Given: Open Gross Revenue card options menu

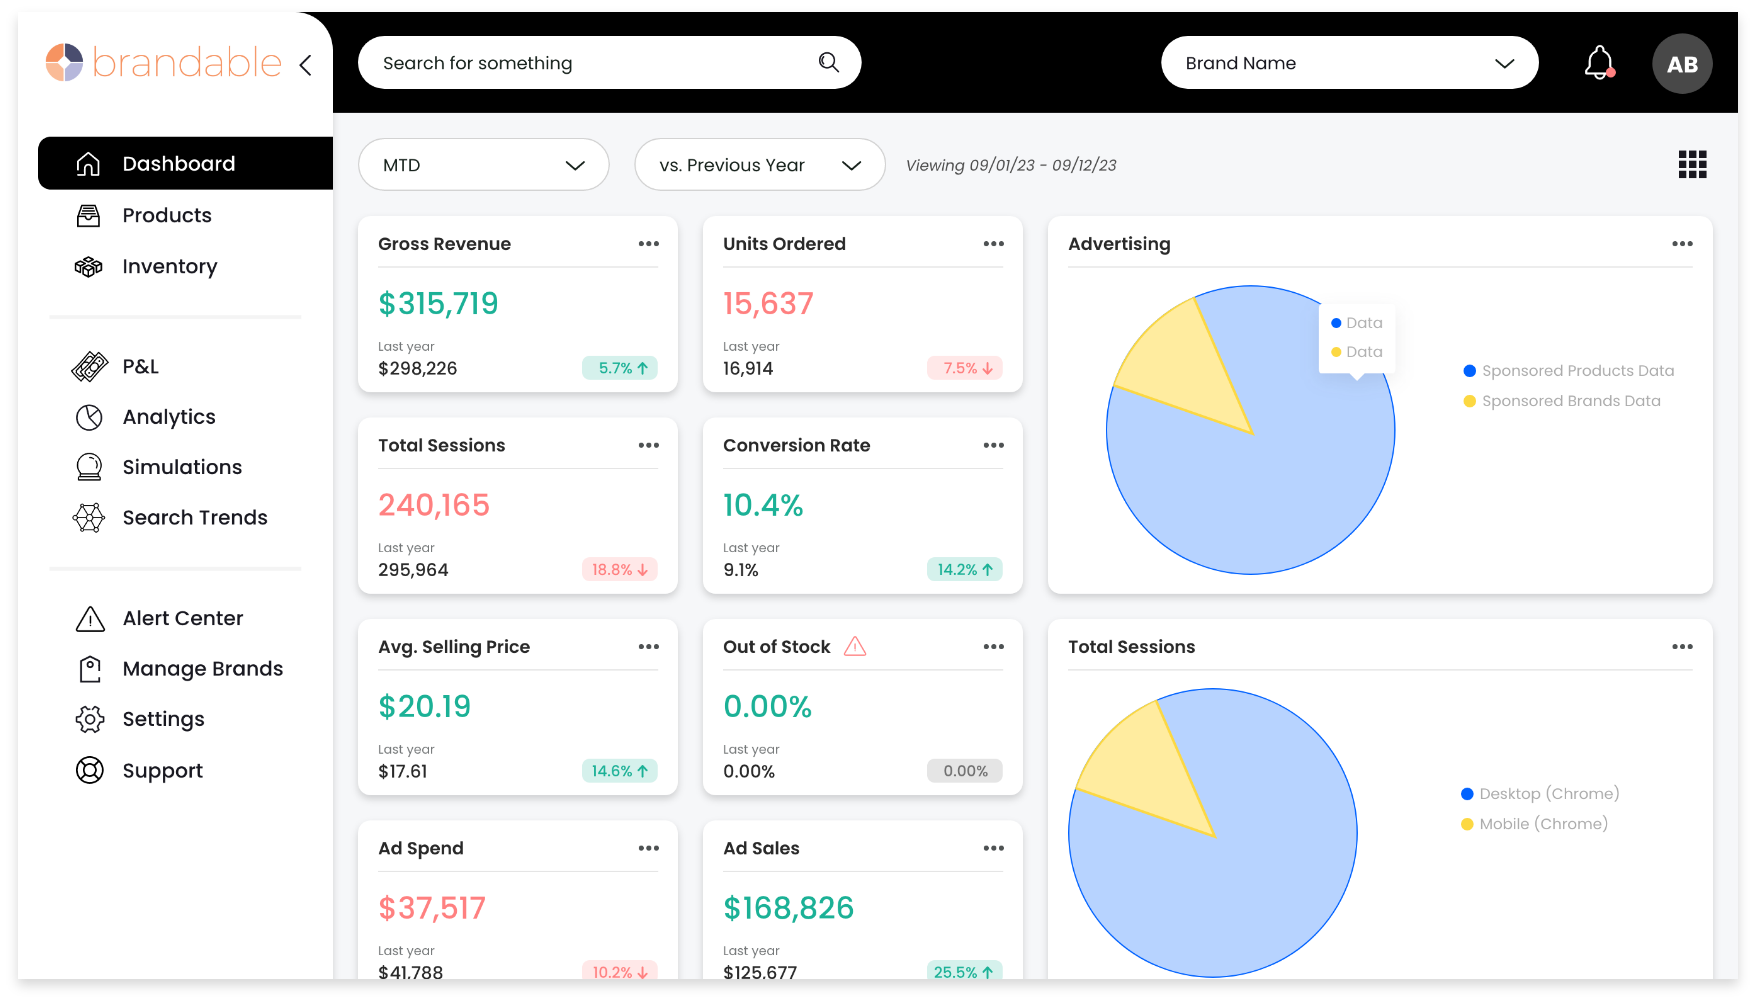Looking at the screenshot, I should (648, 244).
